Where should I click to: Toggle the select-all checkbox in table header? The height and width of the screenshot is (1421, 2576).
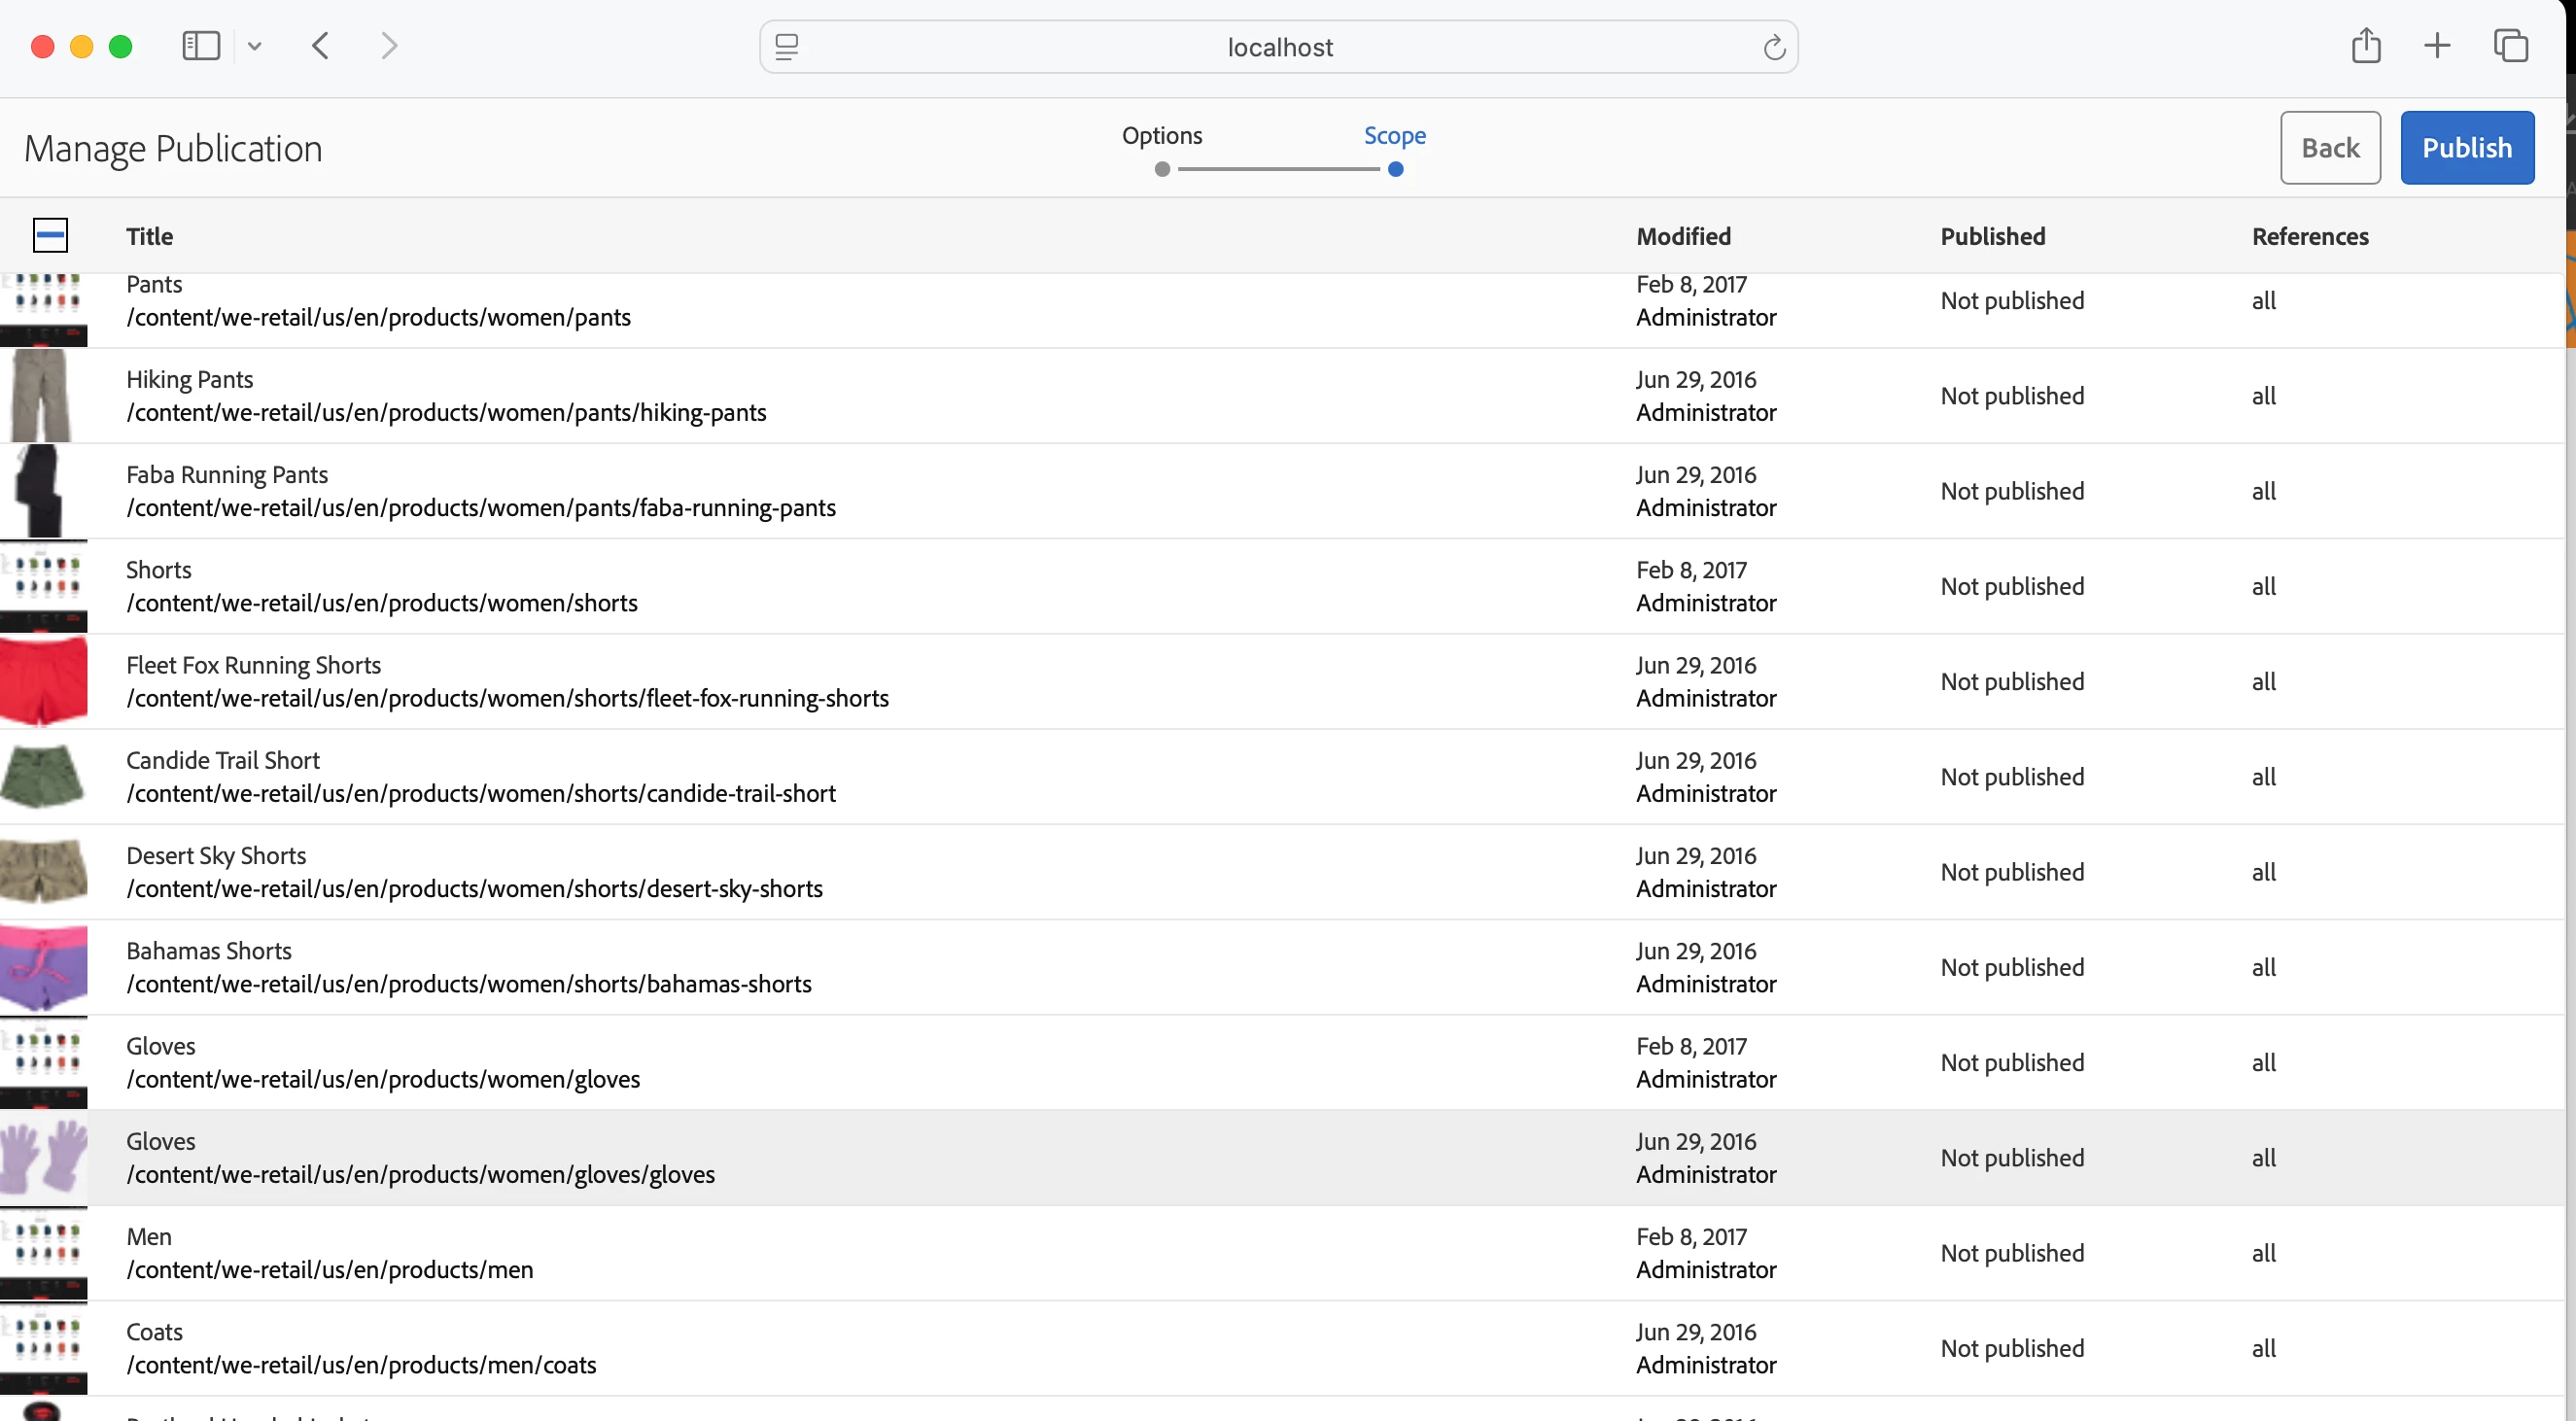pos(50,236)
